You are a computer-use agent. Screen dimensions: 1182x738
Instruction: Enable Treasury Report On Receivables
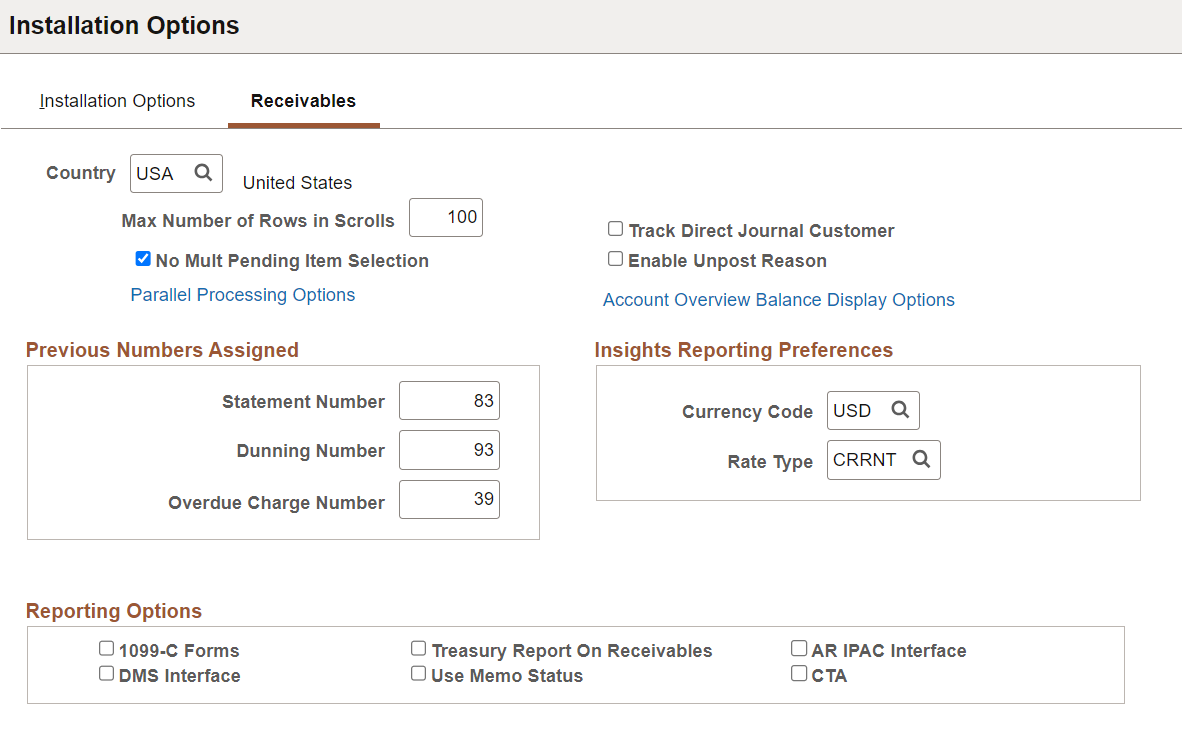[418, 648]
